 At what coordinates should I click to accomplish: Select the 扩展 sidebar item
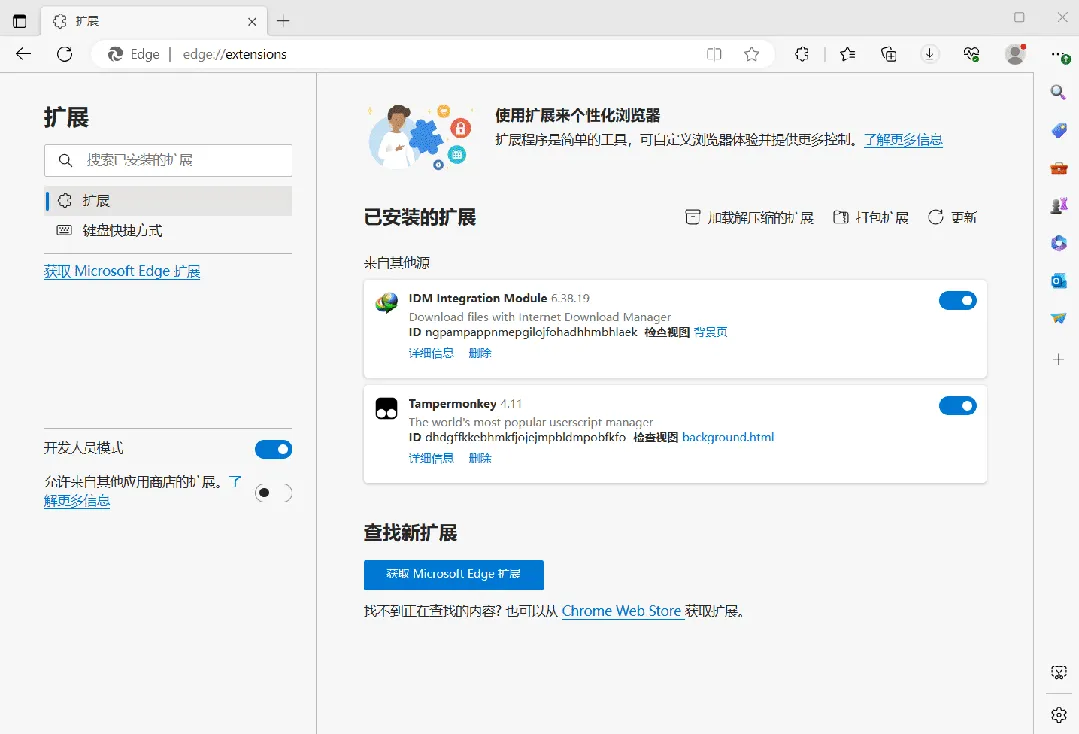coord(168,201)
